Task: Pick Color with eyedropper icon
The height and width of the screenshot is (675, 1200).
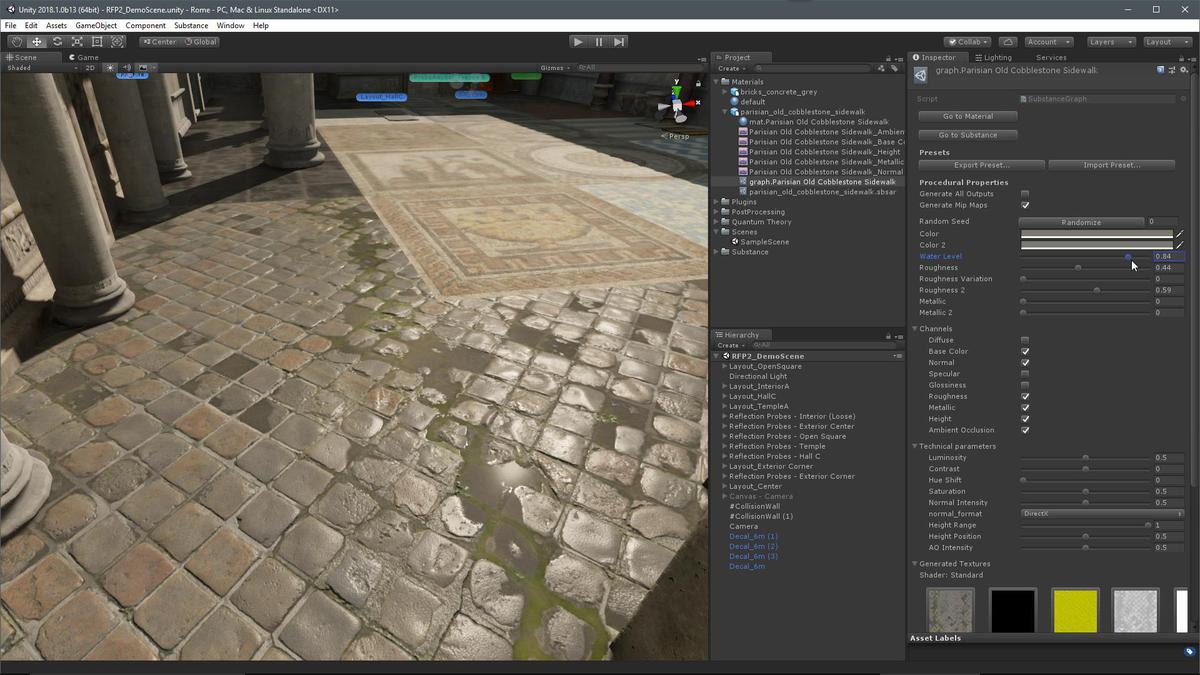Action: pos(1179,234)
